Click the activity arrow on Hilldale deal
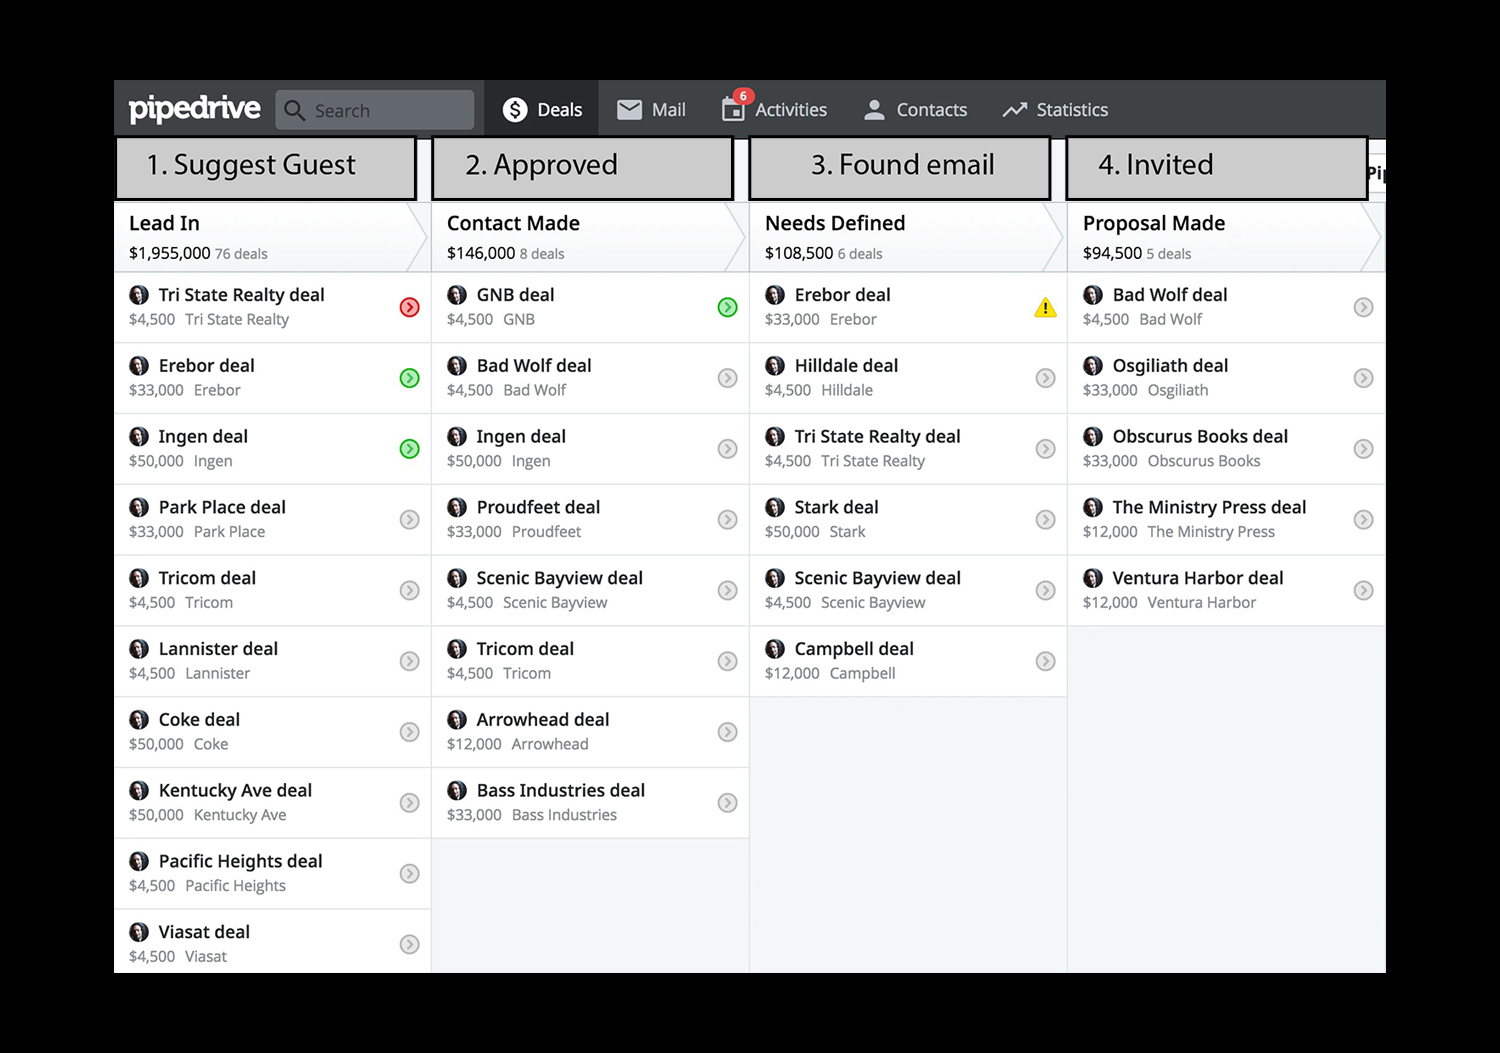Viewport: 1500px width, 1053px height. point(1046,378)
